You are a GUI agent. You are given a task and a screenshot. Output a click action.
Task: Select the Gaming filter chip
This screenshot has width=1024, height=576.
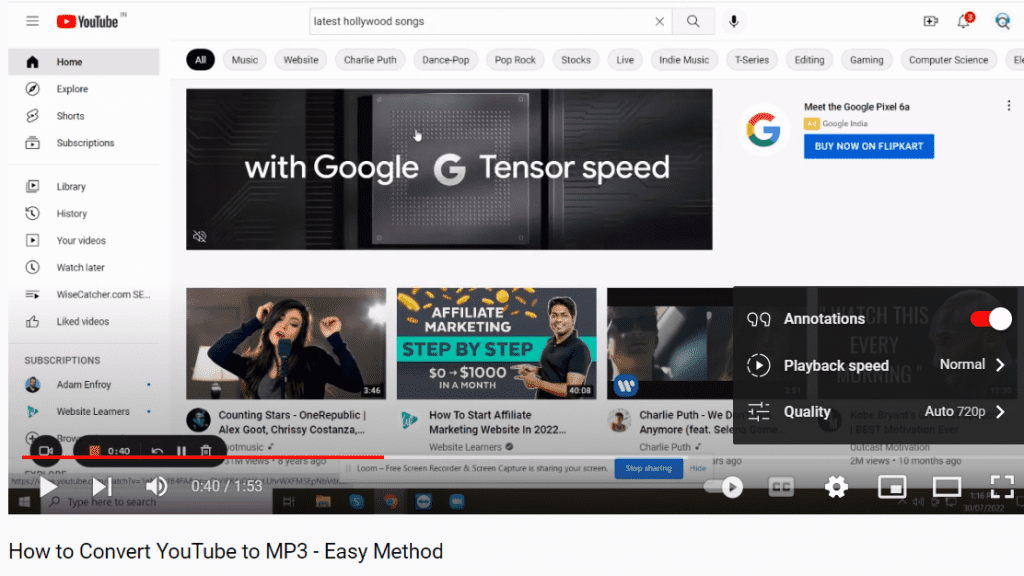867,60
